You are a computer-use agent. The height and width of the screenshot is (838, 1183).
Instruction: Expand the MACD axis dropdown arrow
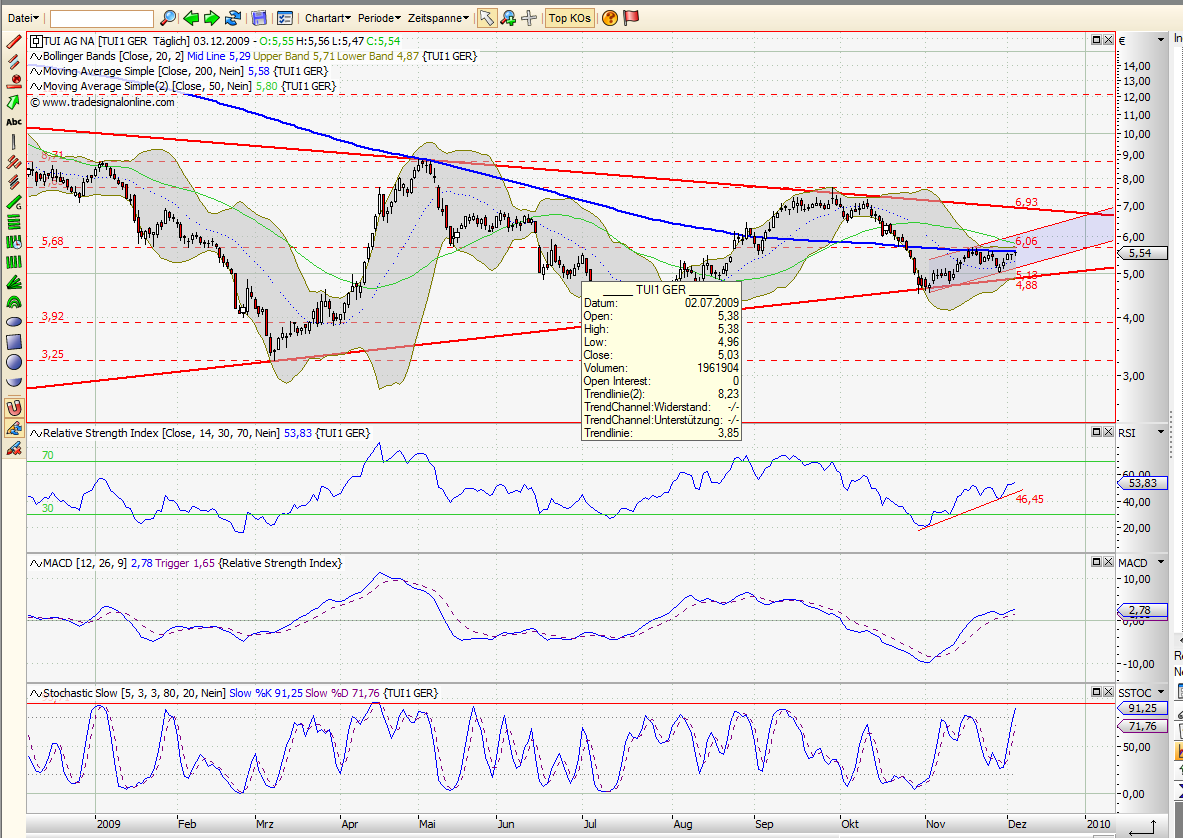pos(1160,563)
